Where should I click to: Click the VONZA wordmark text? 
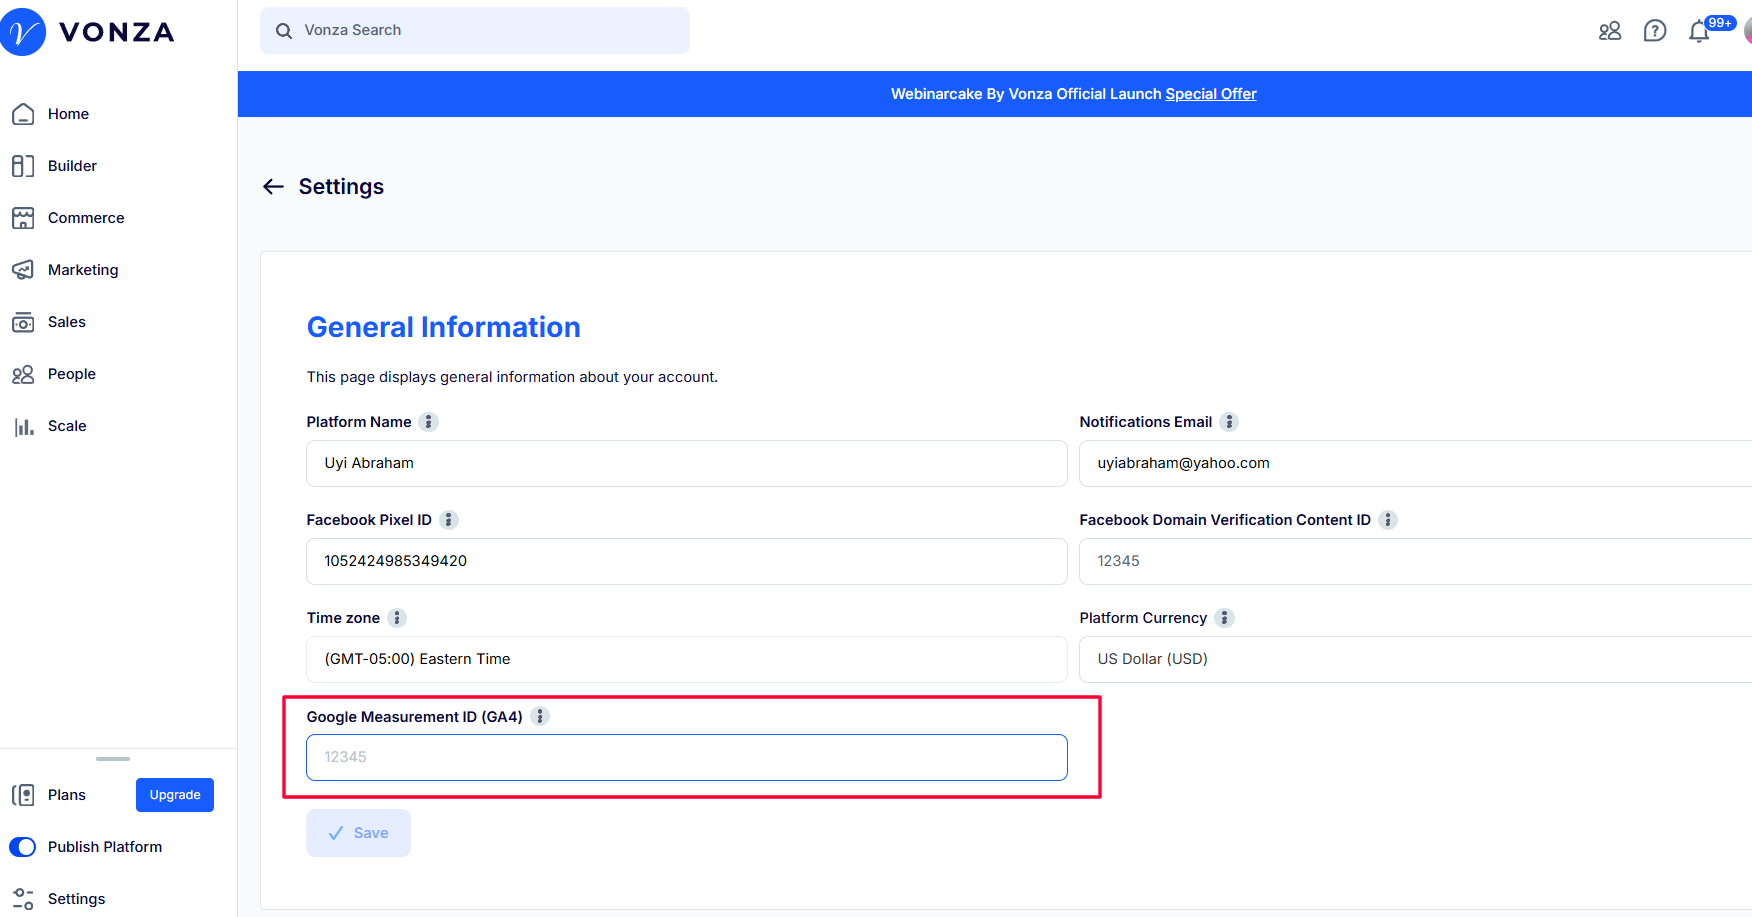(x=117, y=32)
